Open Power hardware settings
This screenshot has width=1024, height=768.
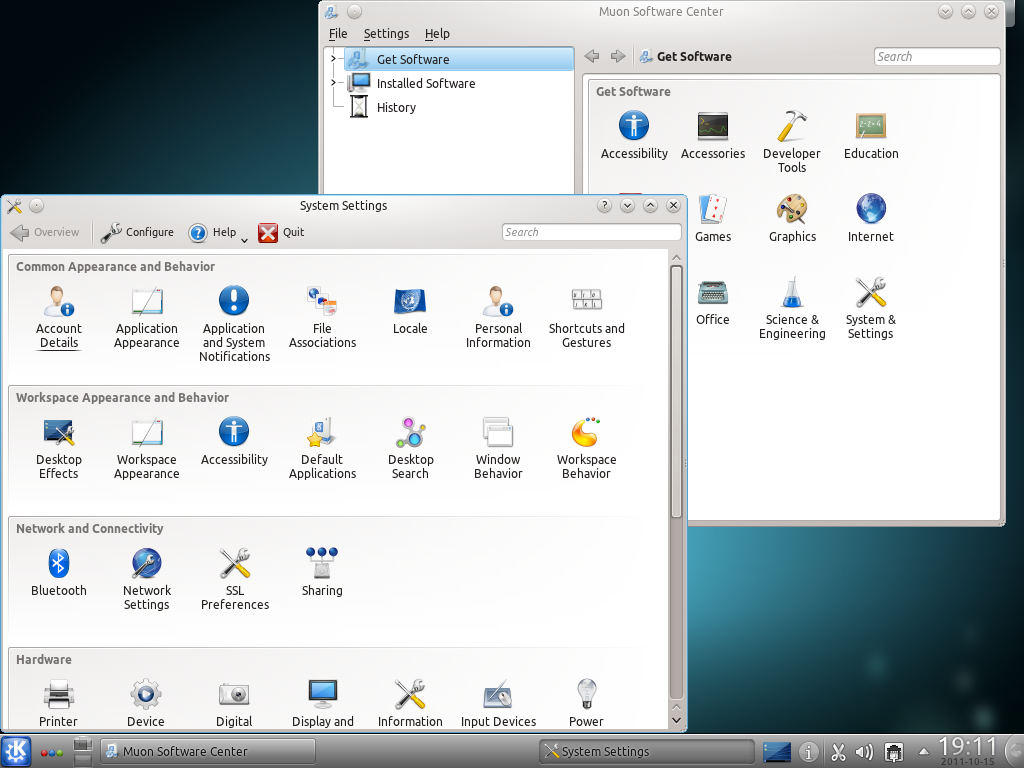coord(586,703)
